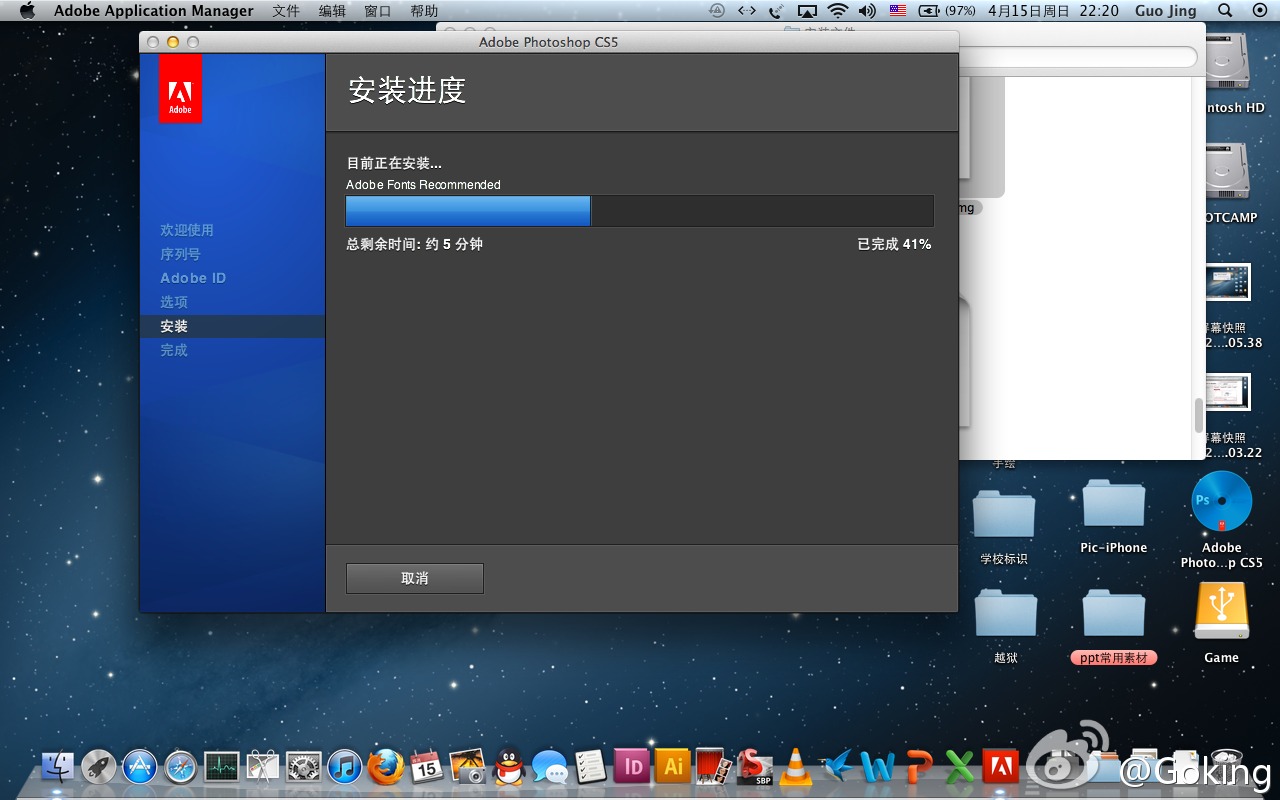
Task: Click the AirPlay display menu bar icon
Action: (807, 11)
